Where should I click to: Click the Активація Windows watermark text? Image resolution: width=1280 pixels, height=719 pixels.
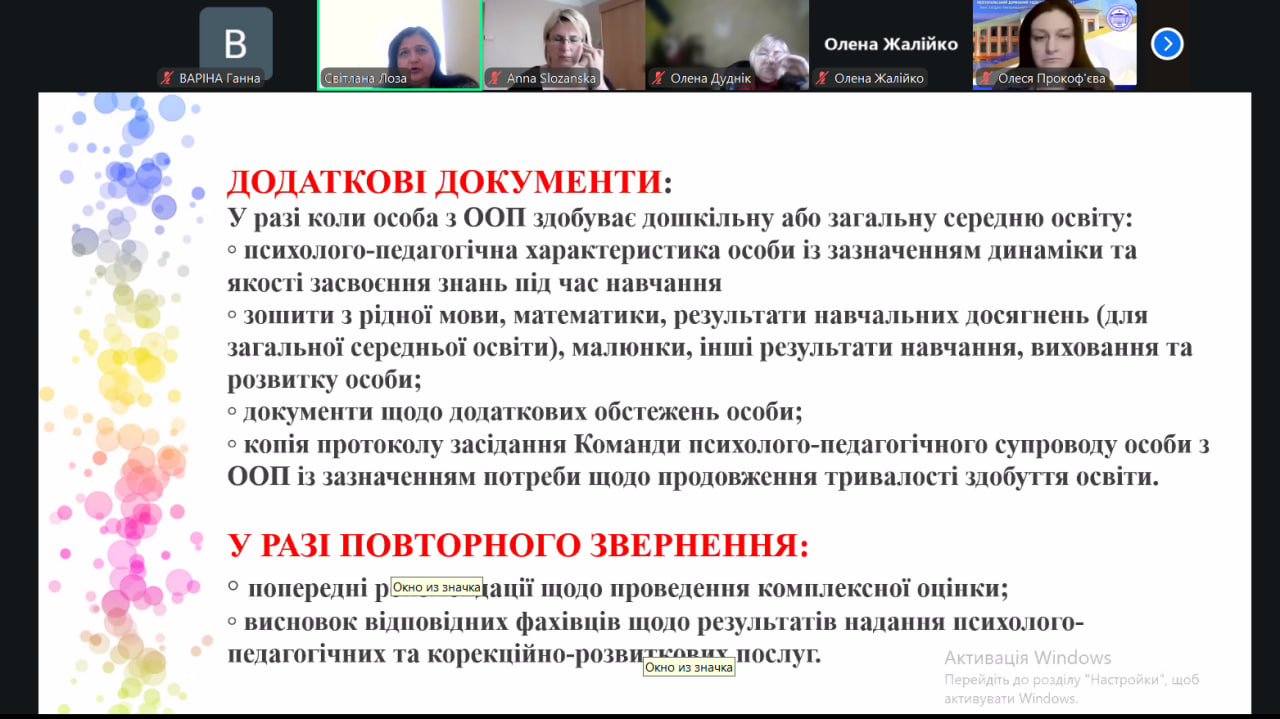(x=1028, y=657)
